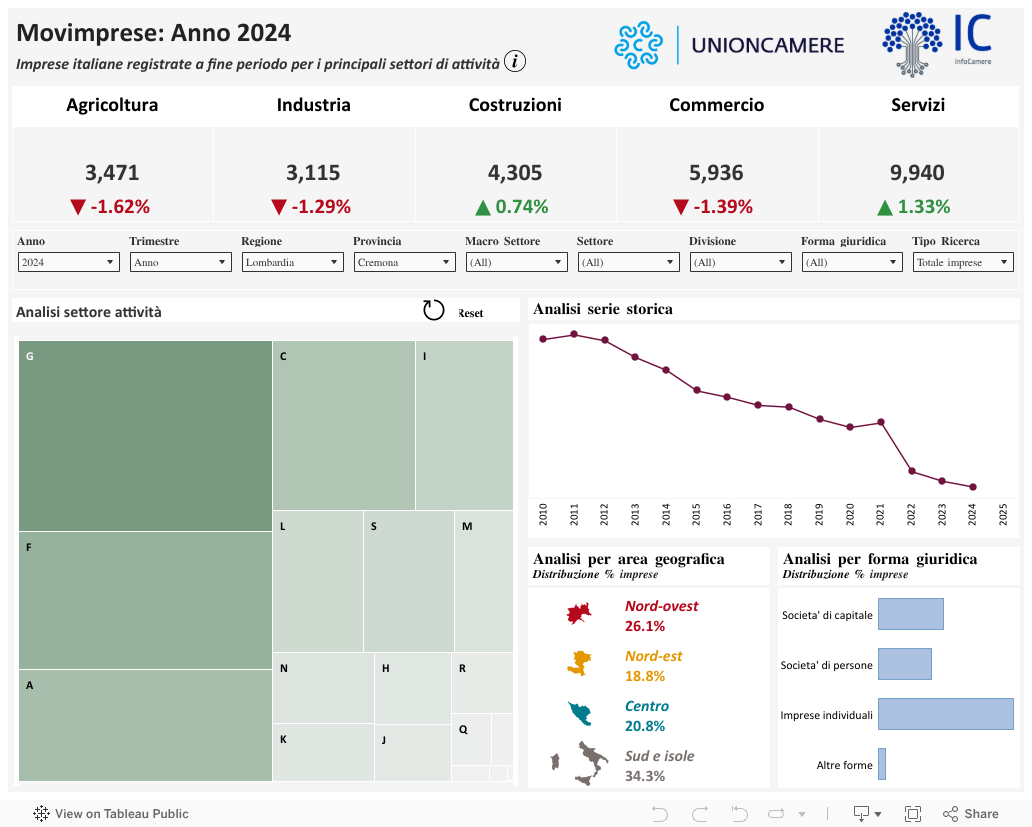Click the Nord-ovest red map icon

coord(580,615)
